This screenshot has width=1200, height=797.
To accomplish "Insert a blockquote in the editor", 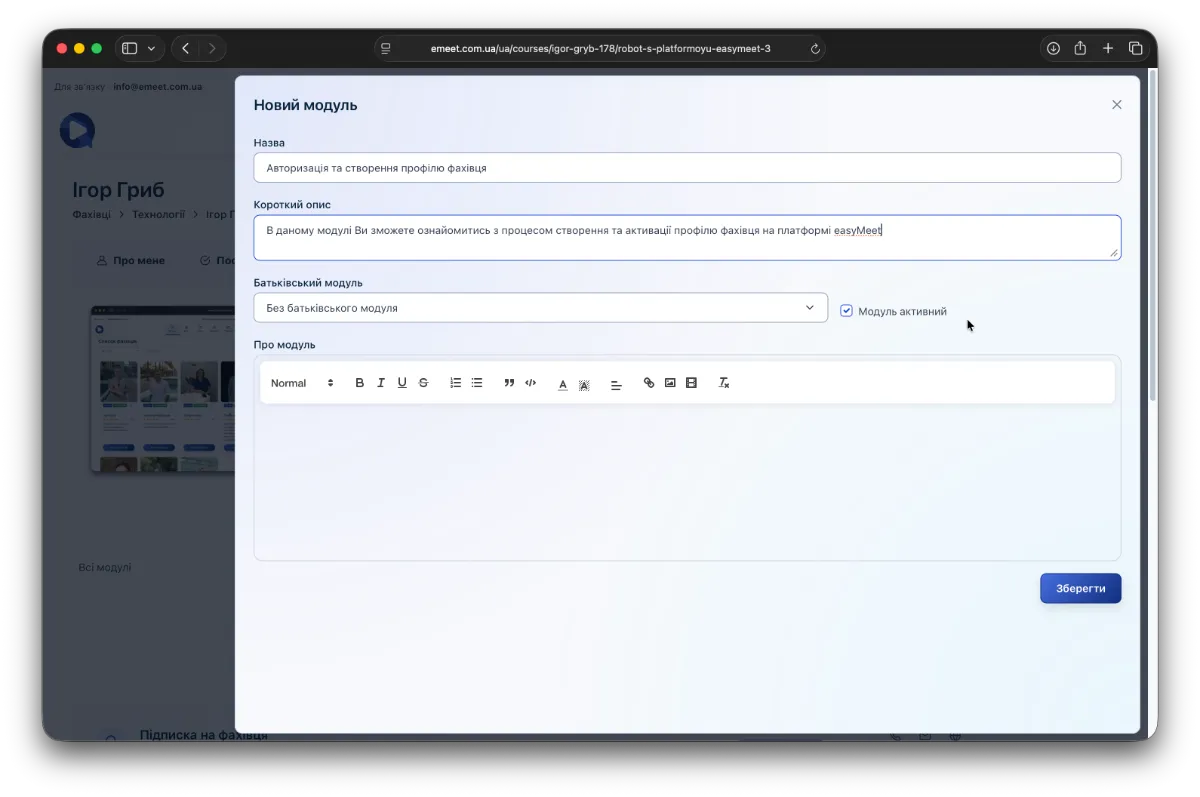I will [509, 383].
